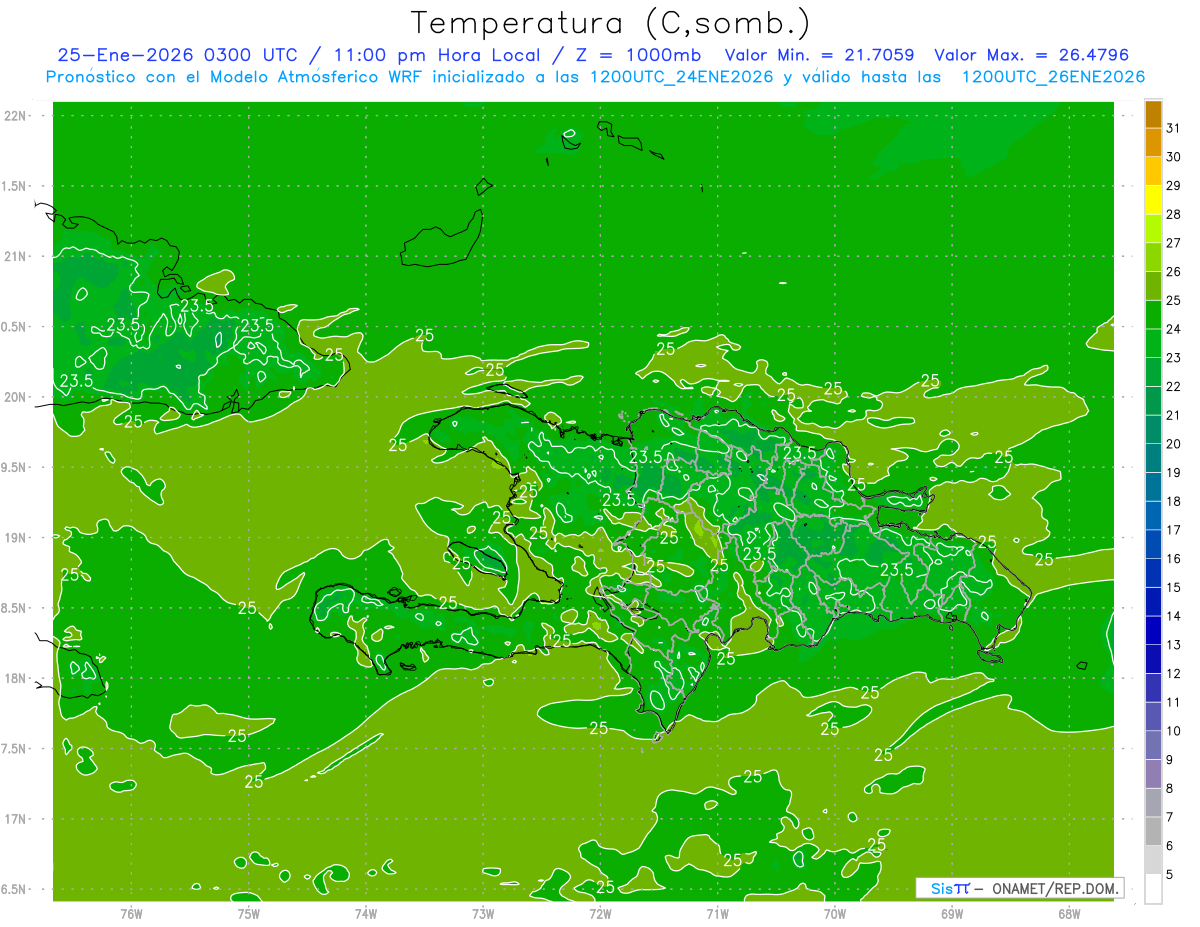This screenshot has width=1200, height=927.
Task: Click the "20N" latitude axis label
Action: pos(16,397)
